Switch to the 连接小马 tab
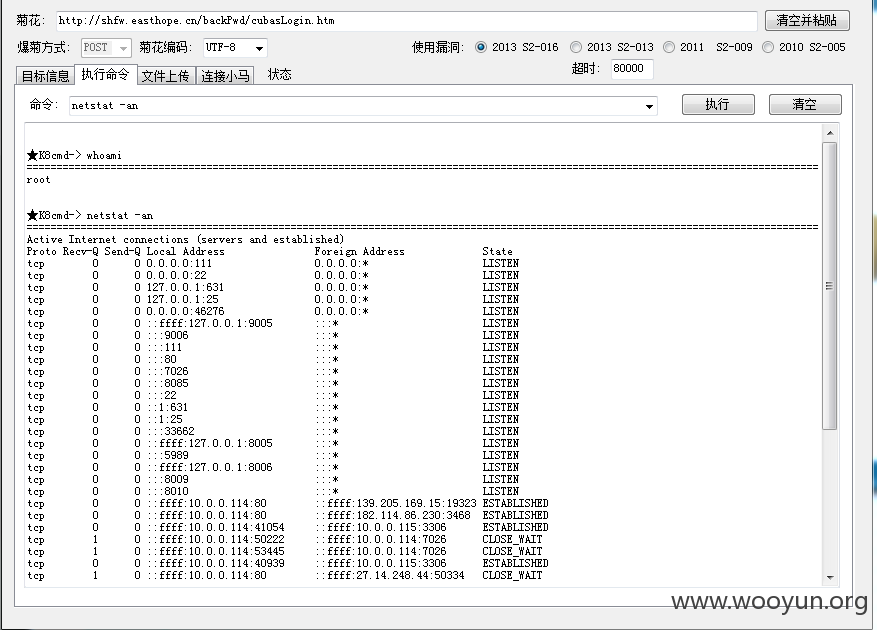The height and width of the screenshot is (630, 877). [x=225, y=76]
